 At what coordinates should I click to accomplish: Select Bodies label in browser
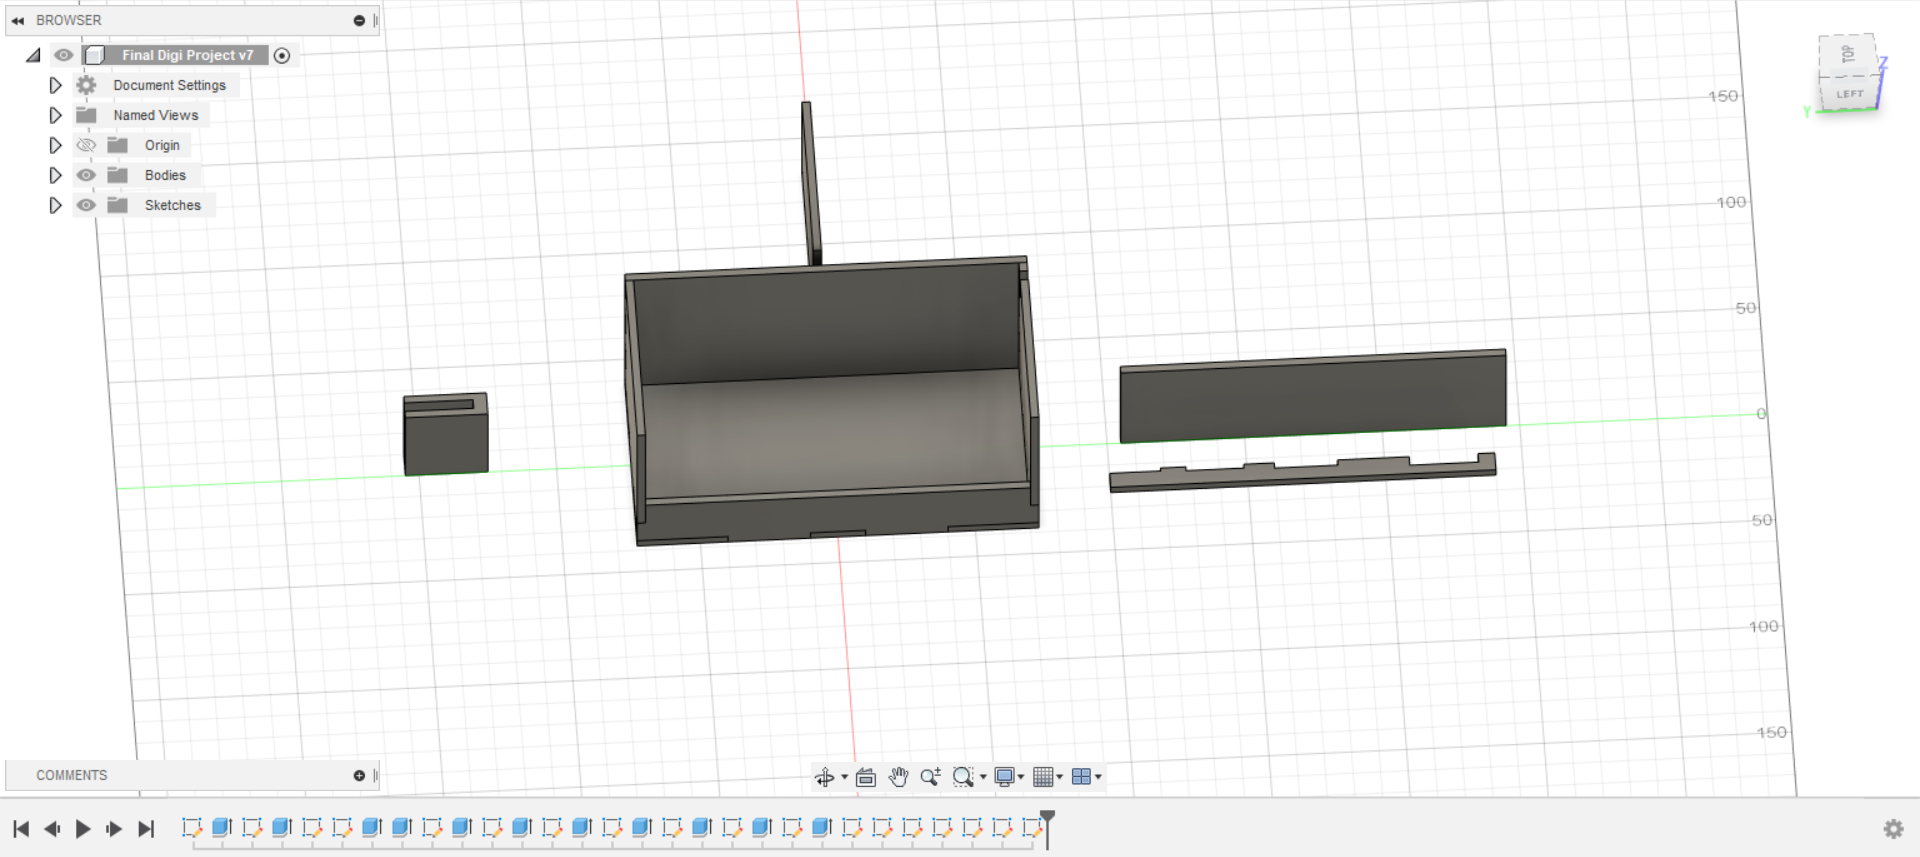[x=165, y=175]
